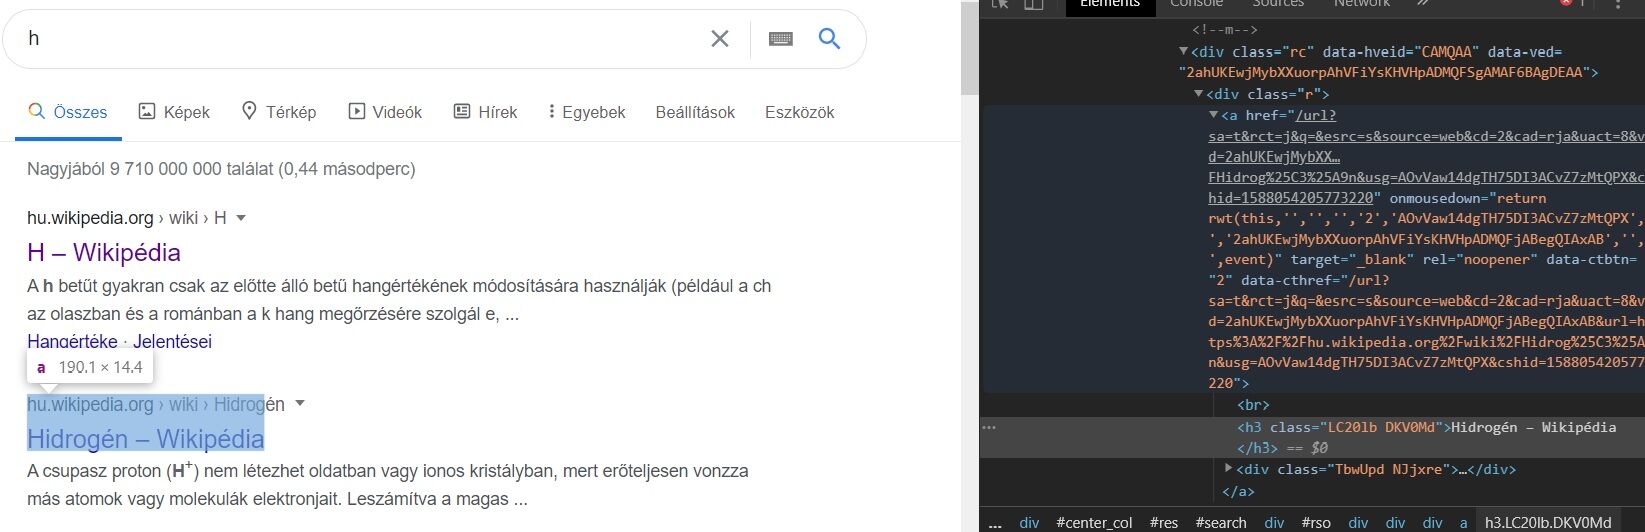The width and height of the screenshot is (1645, 532).
Task: Click the h3.LC20lb.DKV0Md breadcrumb
Action: pyautogui.click(x=1548, y=522)
